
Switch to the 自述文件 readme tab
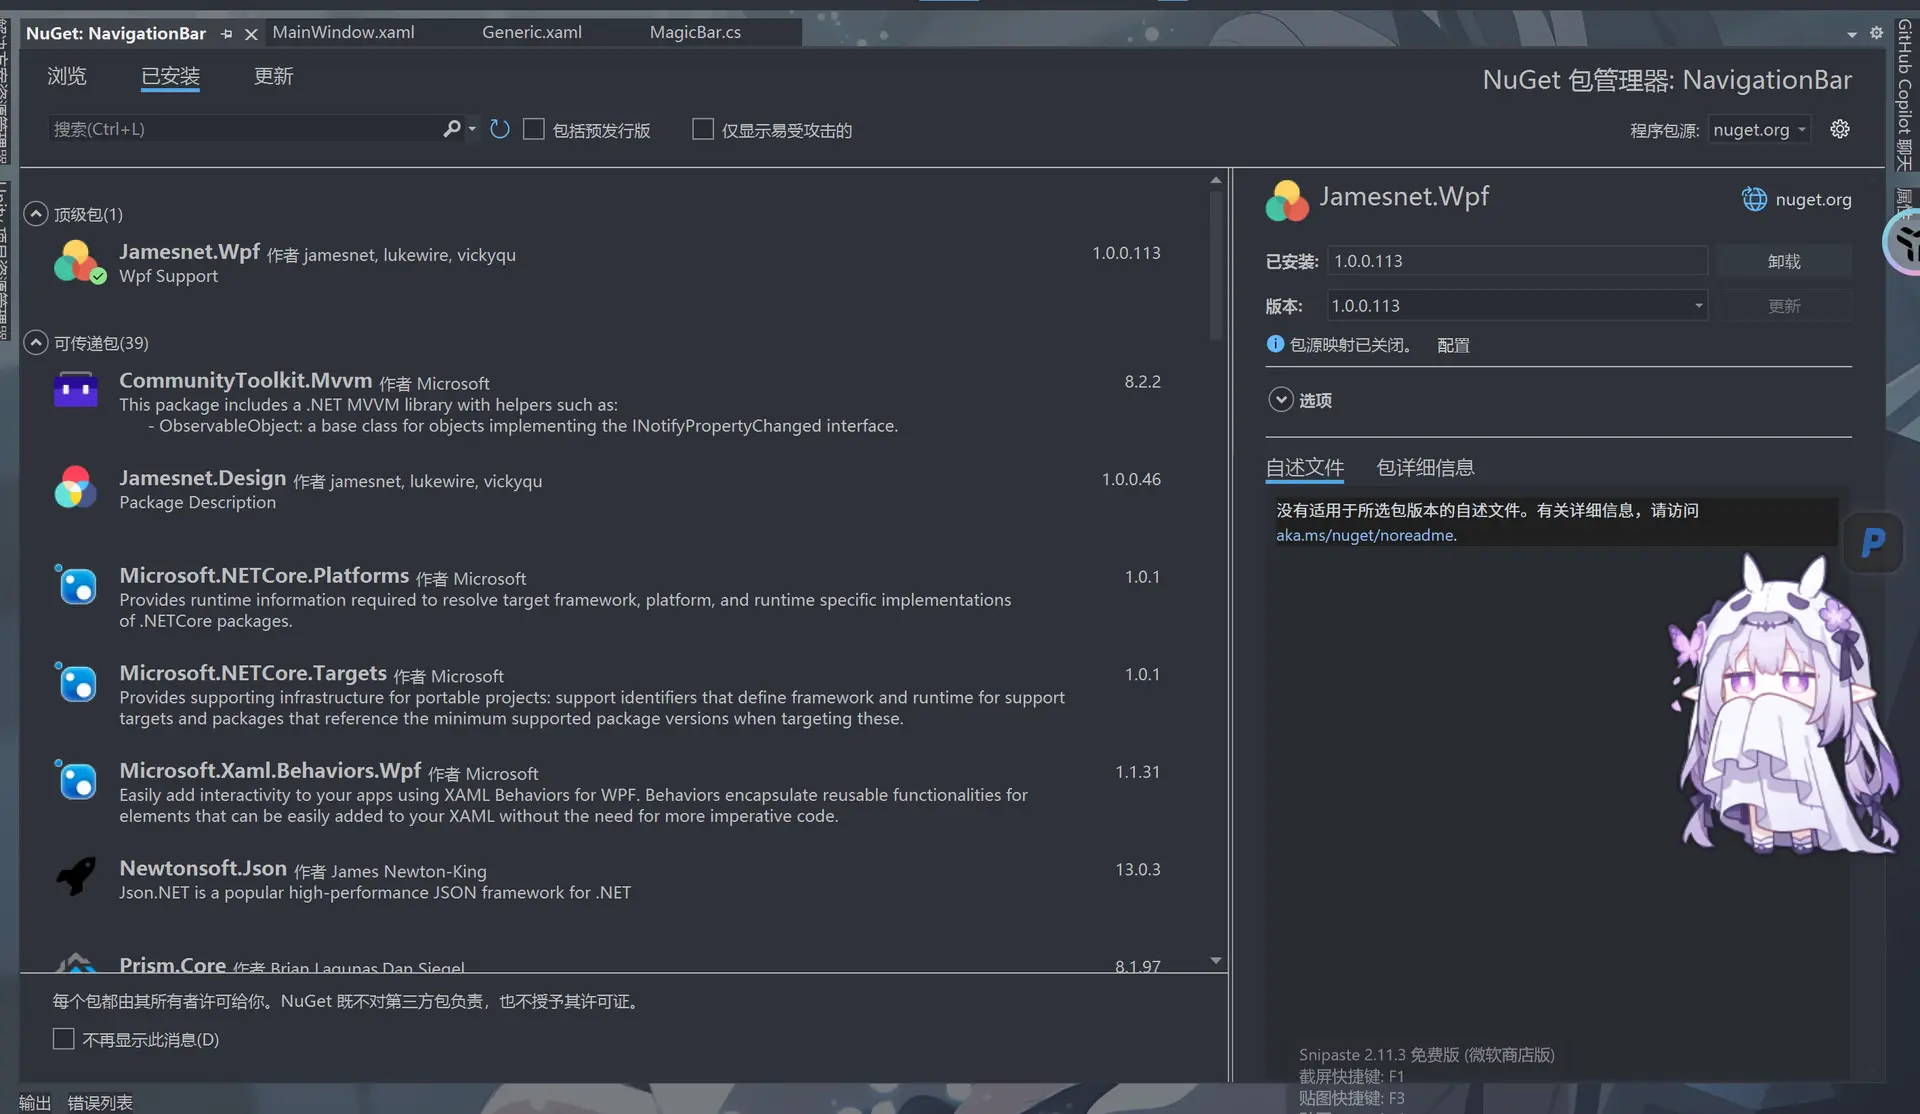tap(1304, 467)
